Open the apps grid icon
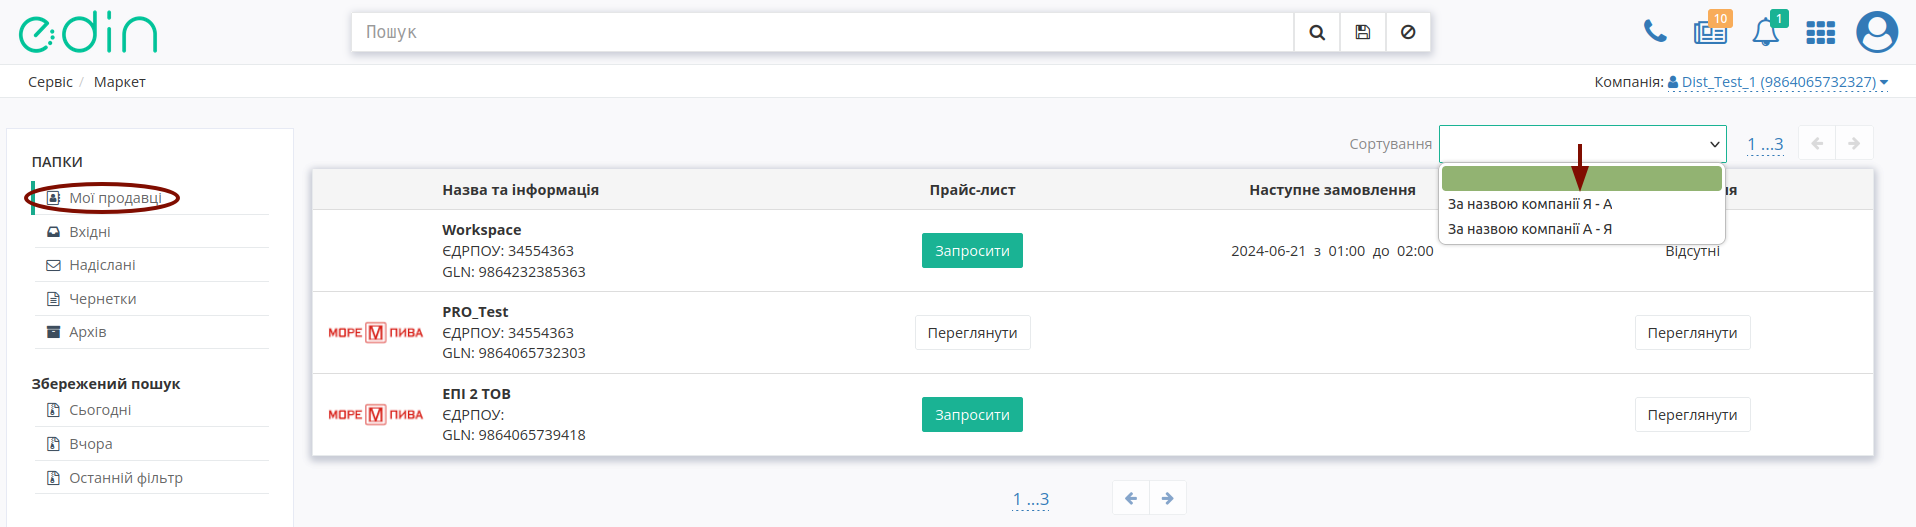1916x527 pixels. click(1820, 33)
